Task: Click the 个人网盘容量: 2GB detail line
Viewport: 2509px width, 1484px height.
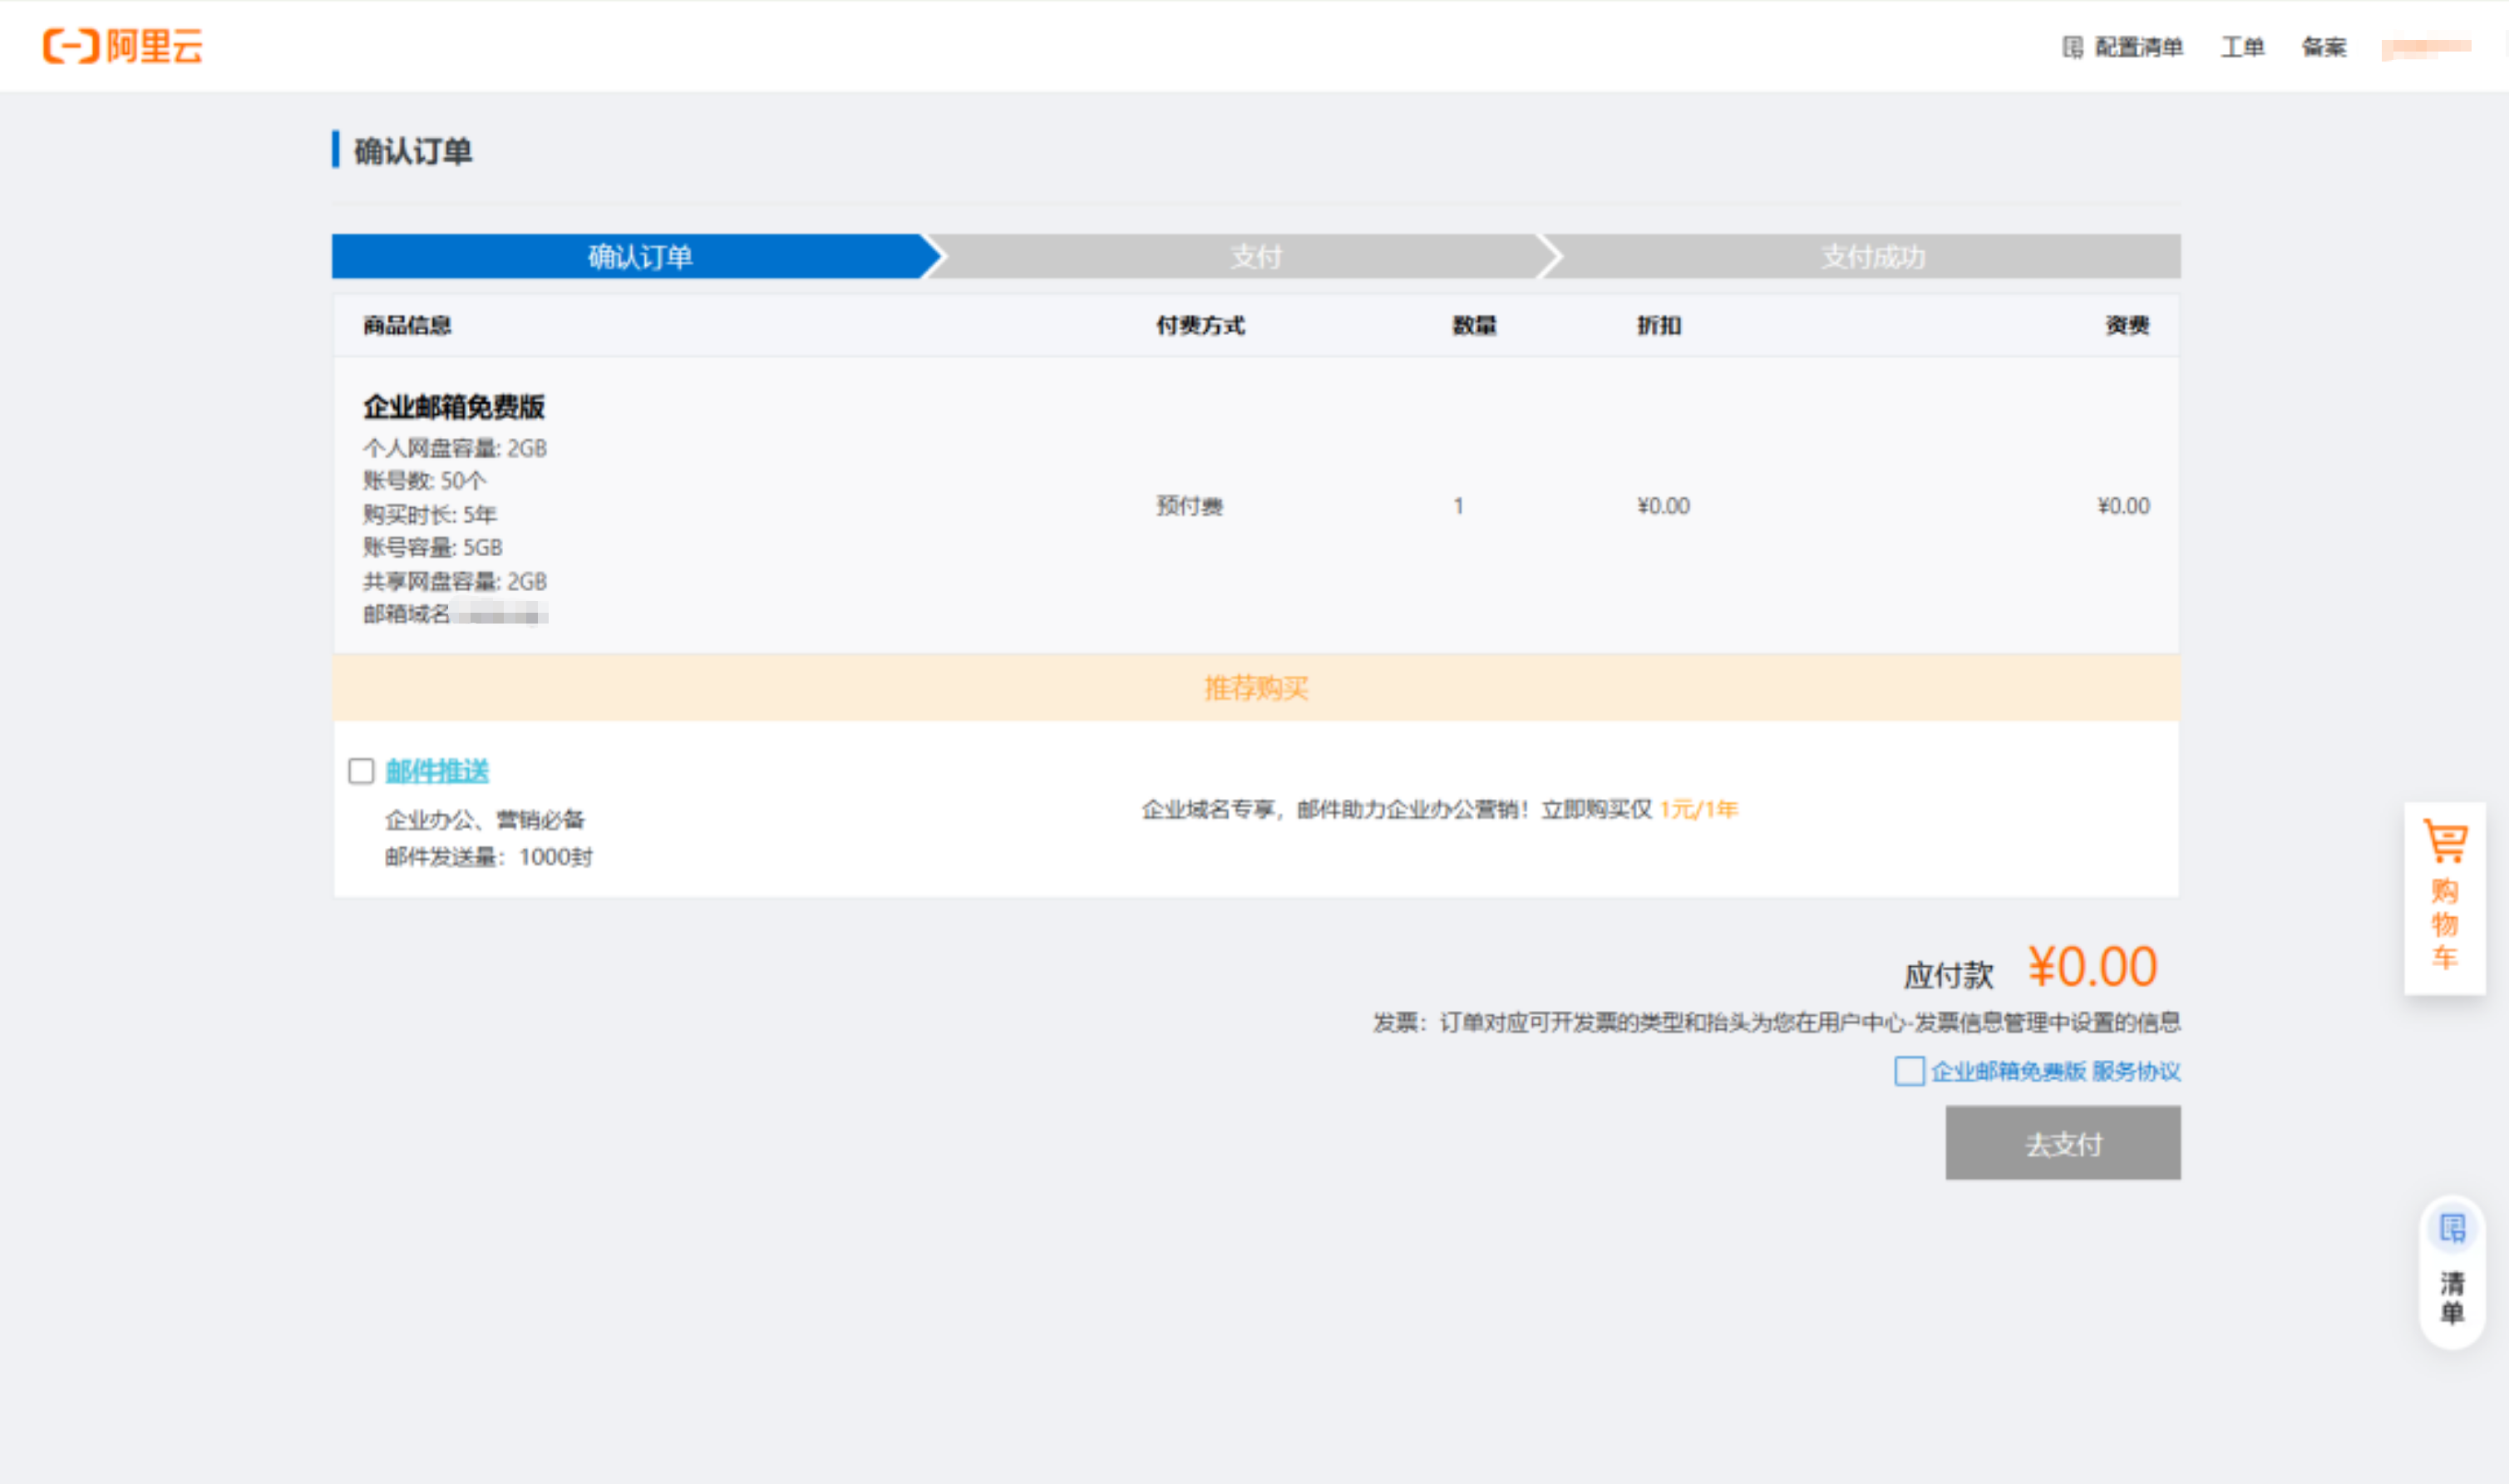Action: click(455, 448)
